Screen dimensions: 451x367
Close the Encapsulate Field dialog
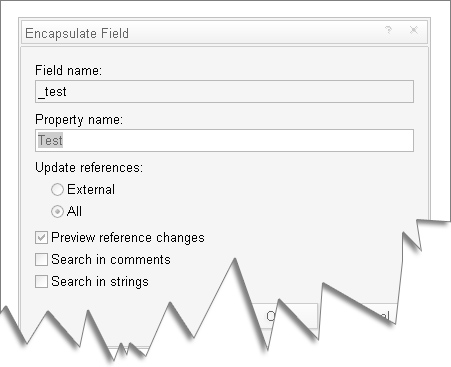pos(414,30)
